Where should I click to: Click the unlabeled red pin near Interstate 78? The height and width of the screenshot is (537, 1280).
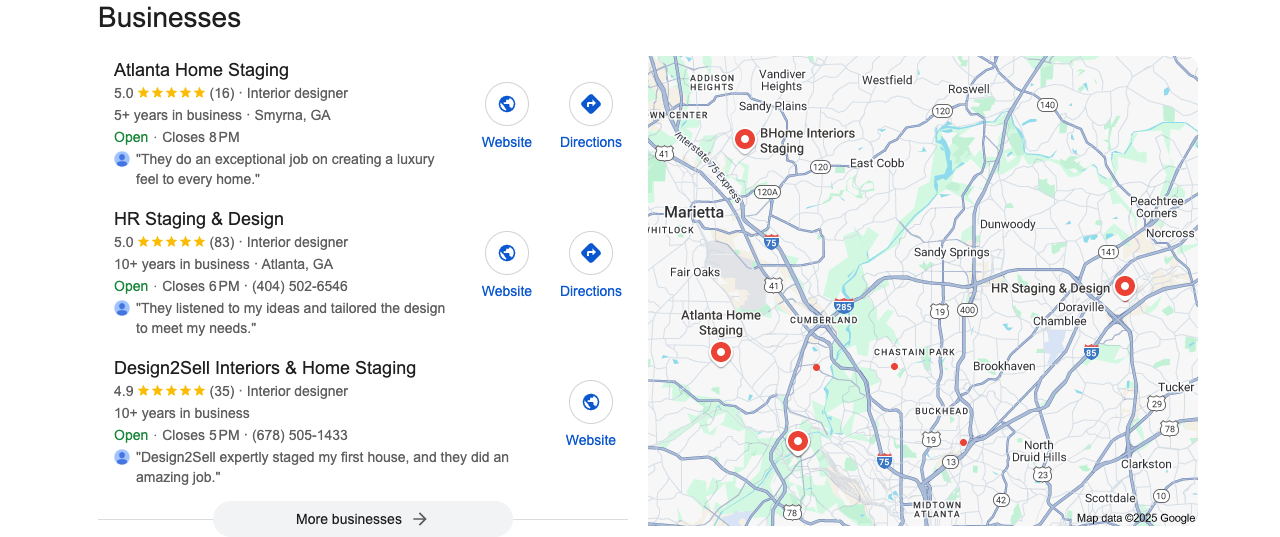[x=797, y=442]
